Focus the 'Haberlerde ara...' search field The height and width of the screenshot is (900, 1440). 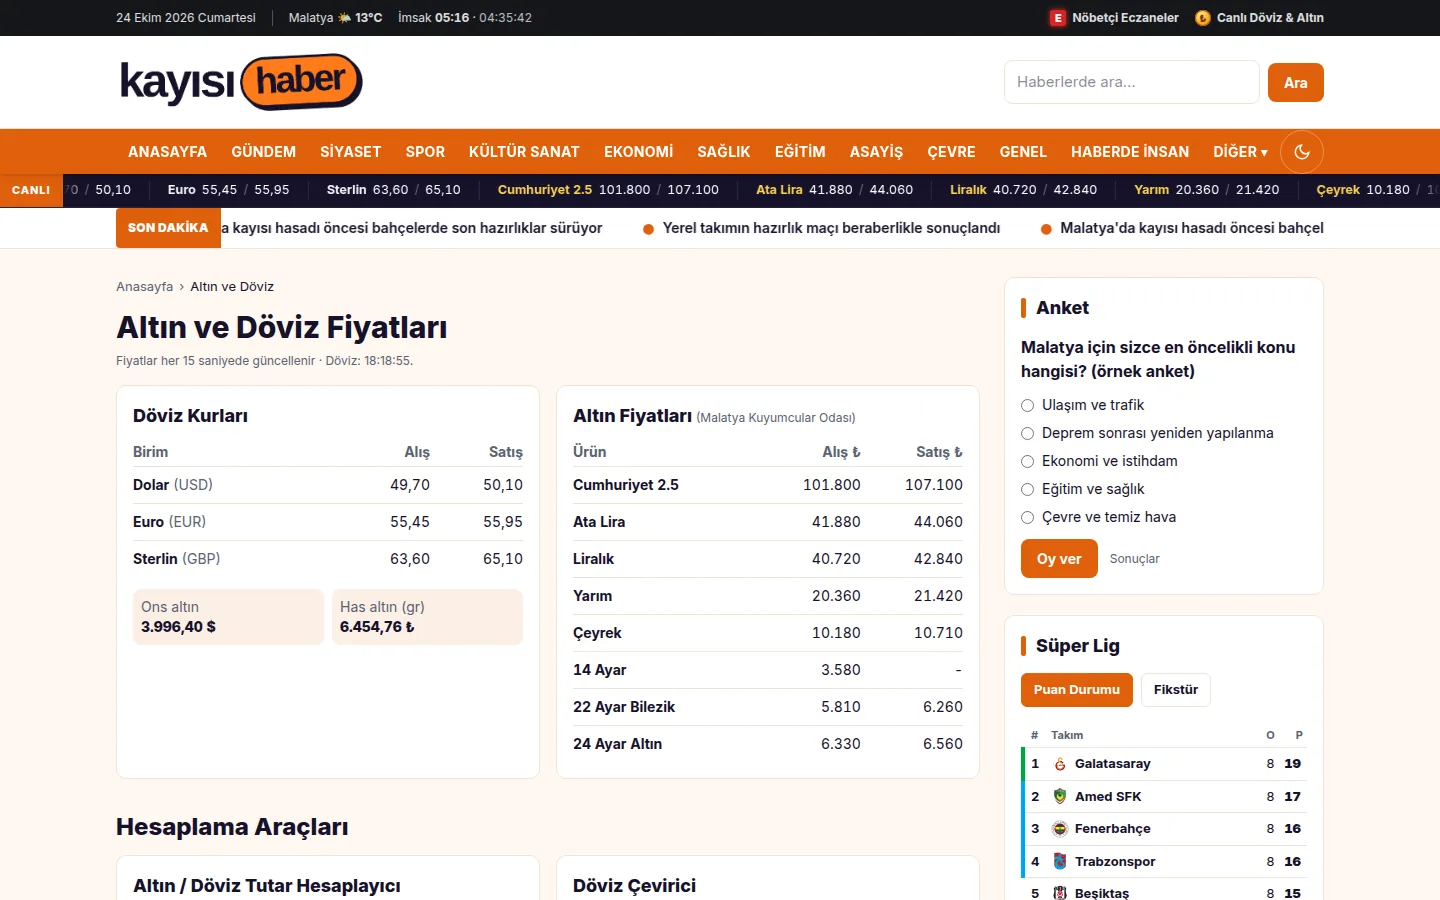click(x=1132, y=82)
